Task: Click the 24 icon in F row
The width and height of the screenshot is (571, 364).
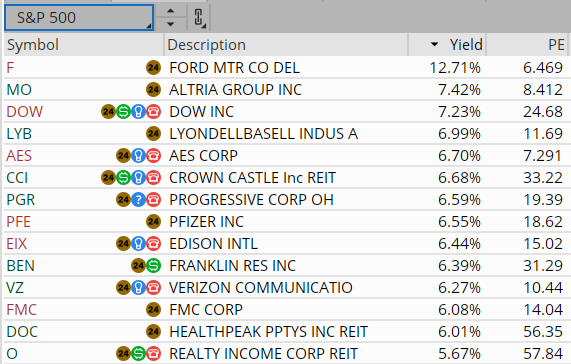Action: coord(153,68)
